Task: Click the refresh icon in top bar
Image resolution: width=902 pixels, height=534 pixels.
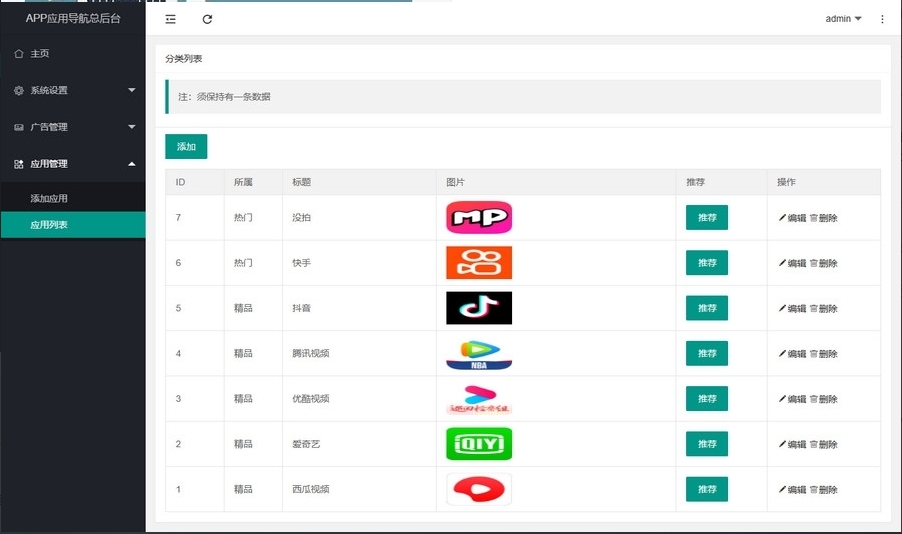Action: pos(207,19)
